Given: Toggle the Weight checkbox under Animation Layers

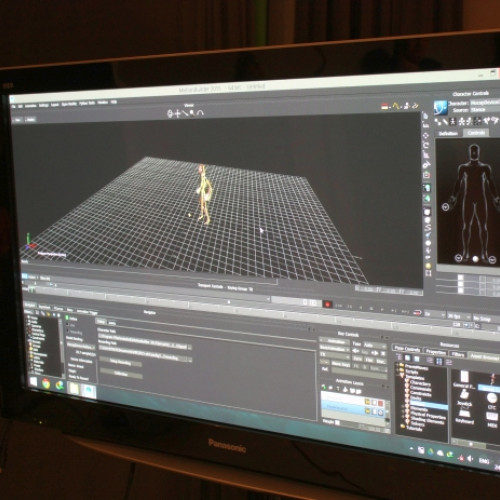Looking at the screenshot, I should tap(337, 423).
